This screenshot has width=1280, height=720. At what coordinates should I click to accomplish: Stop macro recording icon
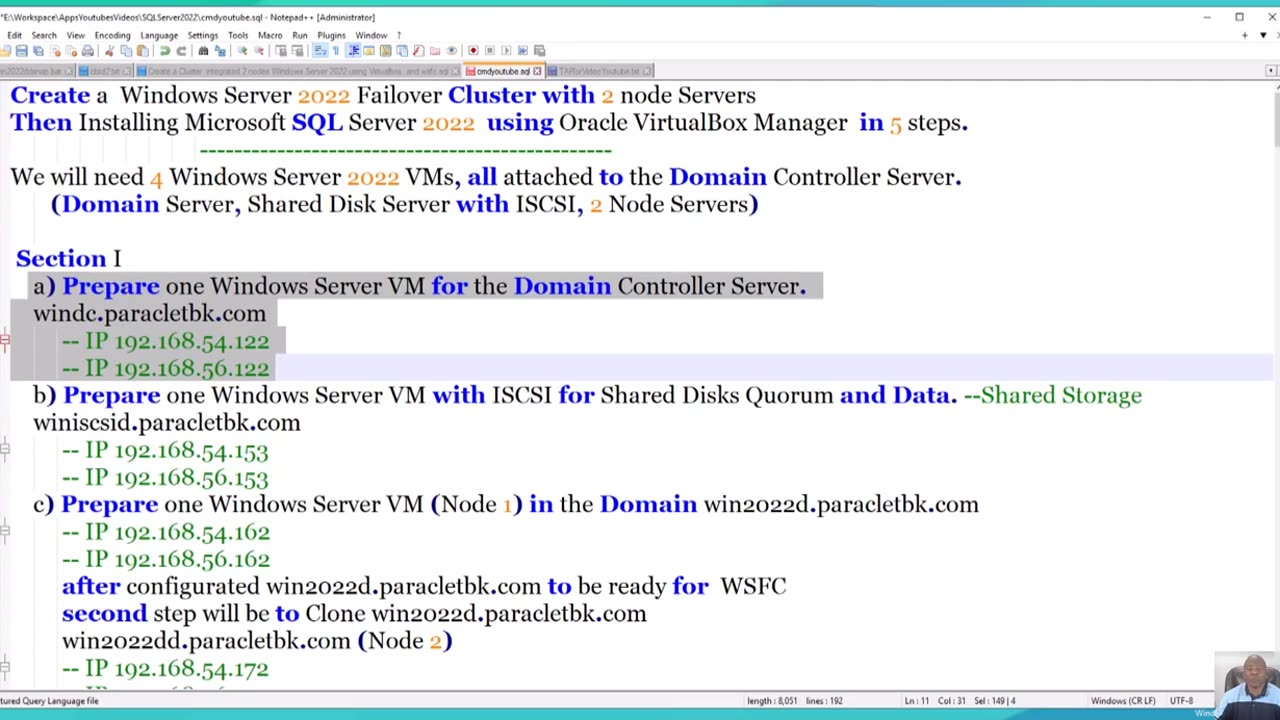click(x=489, y=50)
